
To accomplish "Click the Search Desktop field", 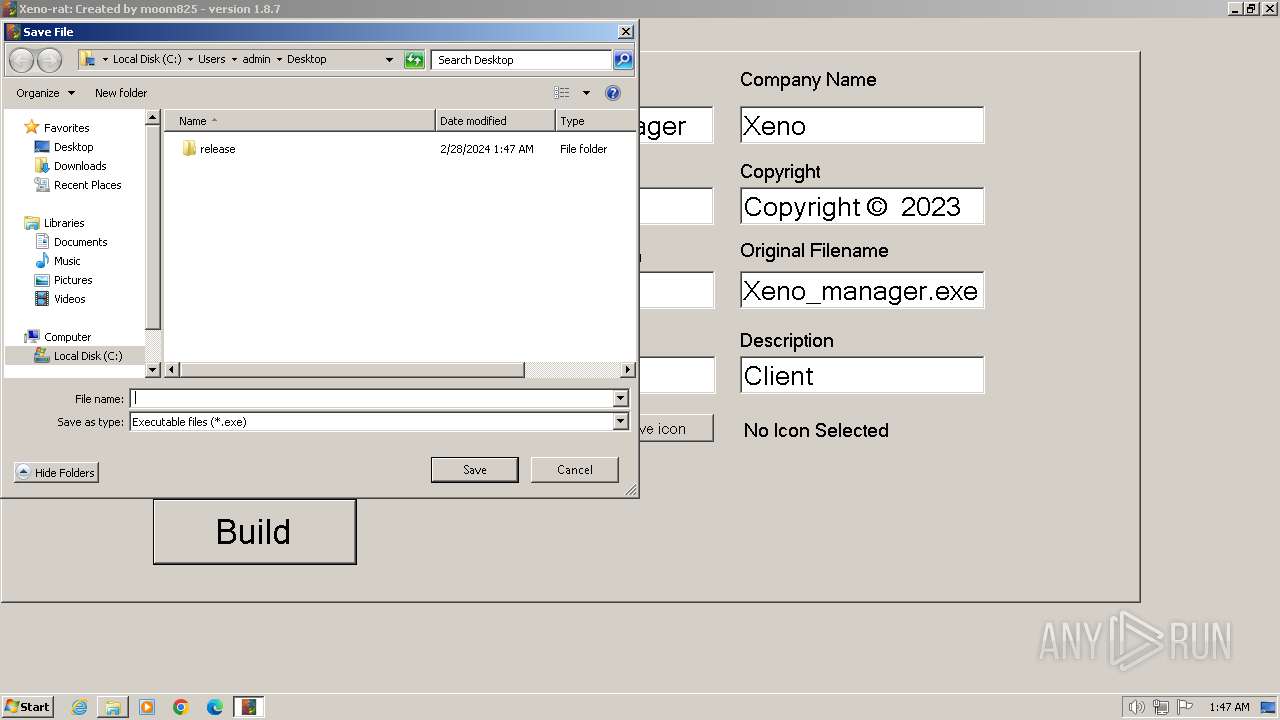I will (522, 60).
